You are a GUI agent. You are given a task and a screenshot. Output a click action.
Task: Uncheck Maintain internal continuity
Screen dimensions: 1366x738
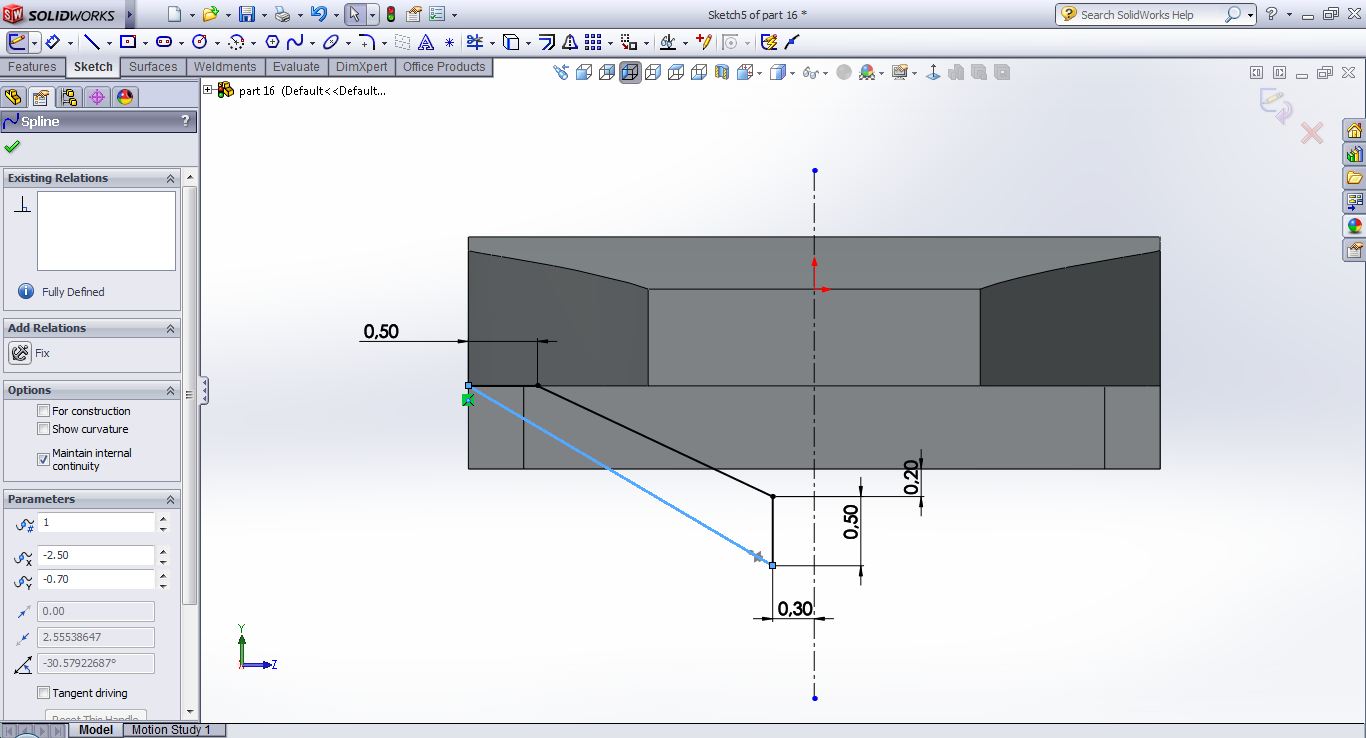[x=43, y=459]
